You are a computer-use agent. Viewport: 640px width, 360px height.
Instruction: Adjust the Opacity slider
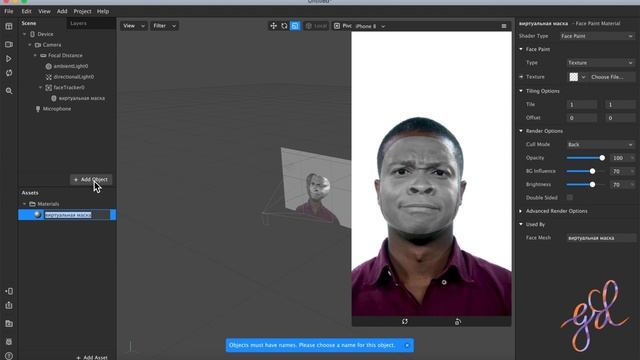pyautogui.click(x=586, y=158)
